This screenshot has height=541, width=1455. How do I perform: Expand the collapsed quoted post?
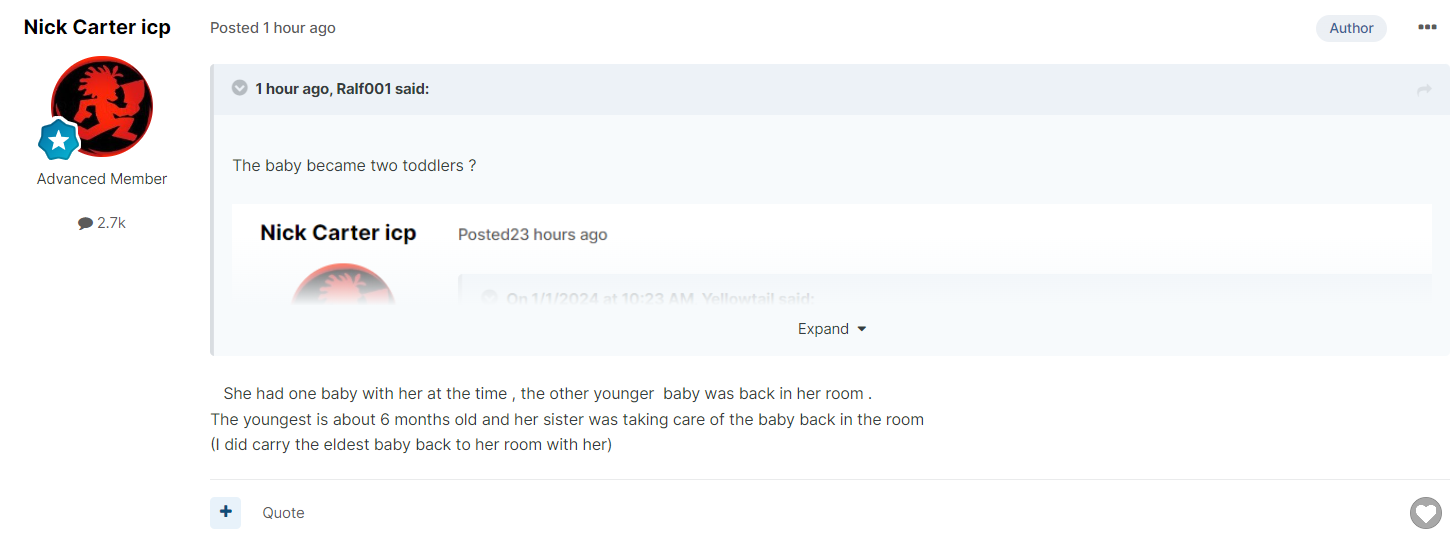pyautogui.click(x=831, y=329)
